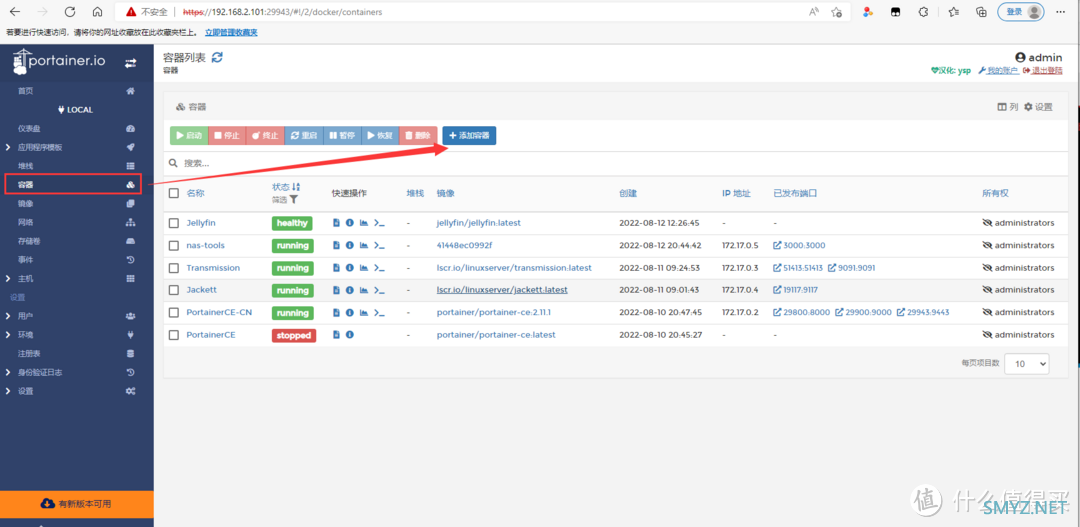Go back with browser back arrow
Screen dimensions: 1080x527
coord(14,12)
